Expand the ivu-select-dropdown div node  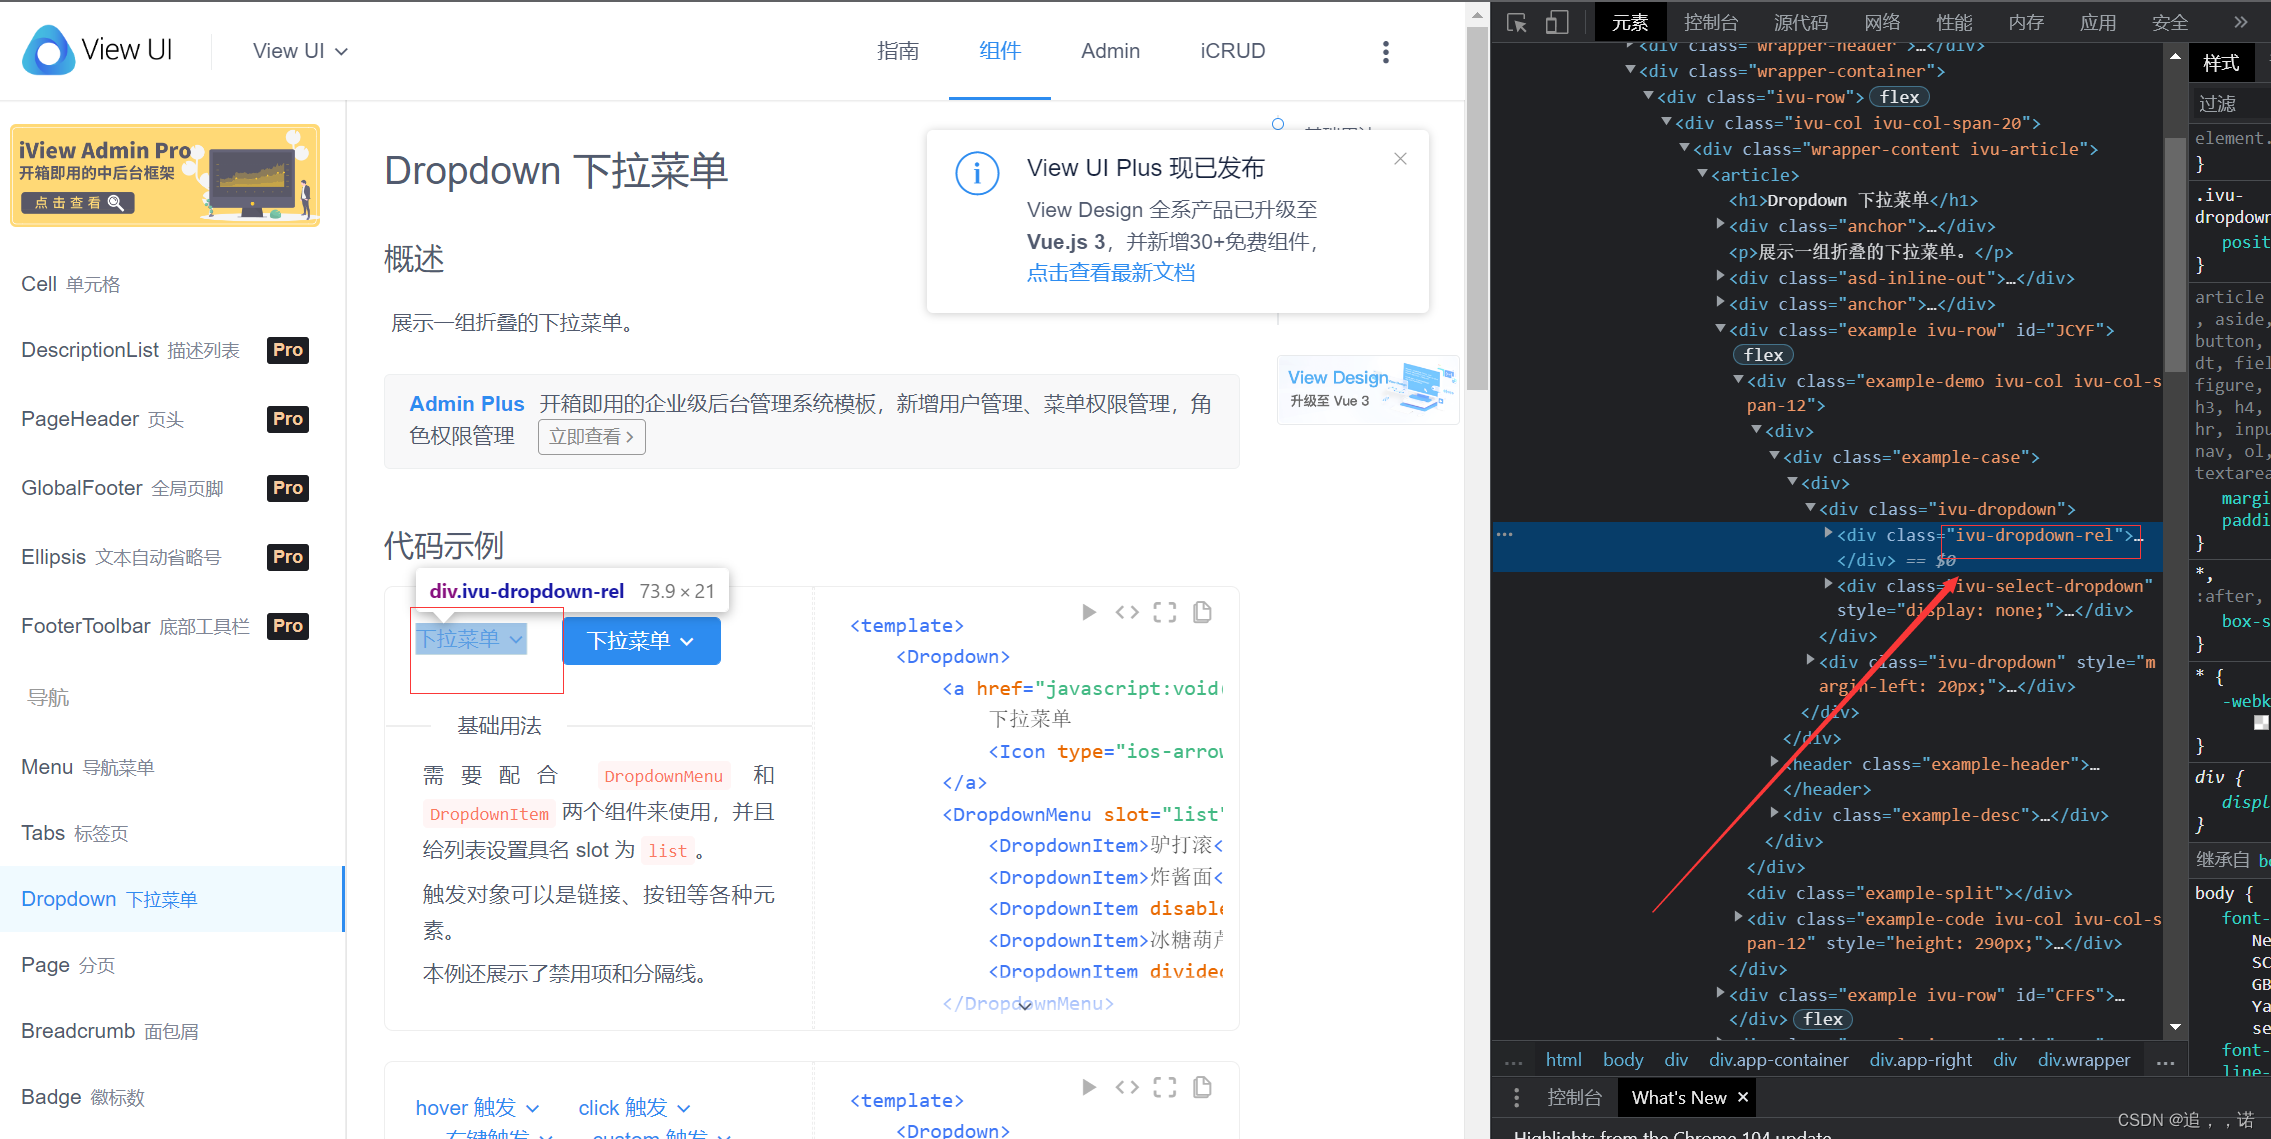pos(1828,585)
